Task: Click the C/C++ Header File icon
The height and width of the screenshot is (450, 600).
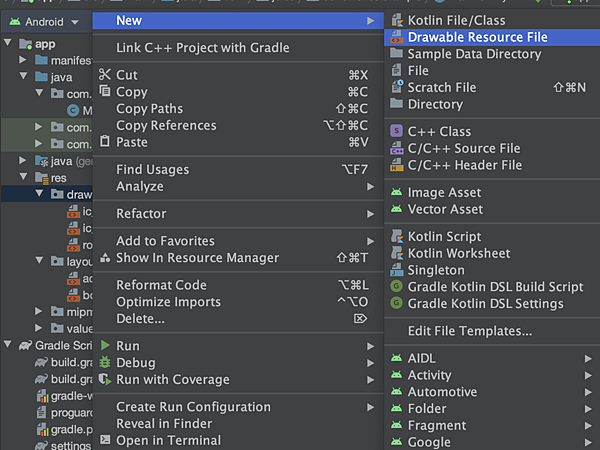Action: 397,165
